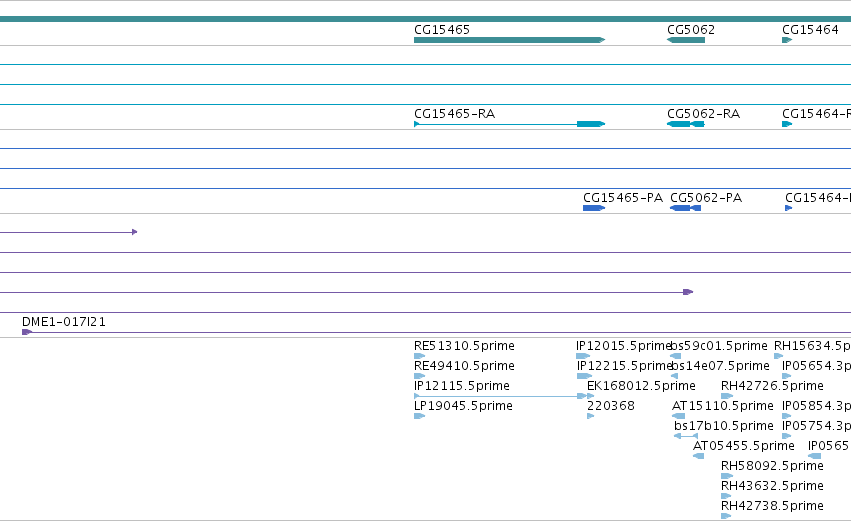Select the CG5062-PA coding region glyph
851x521 pixels.
(x=685, y=208)
